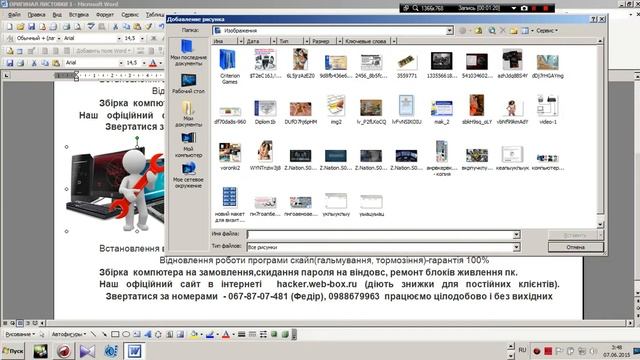Expand the Имя файла dropdown arrow

[516, 235]
